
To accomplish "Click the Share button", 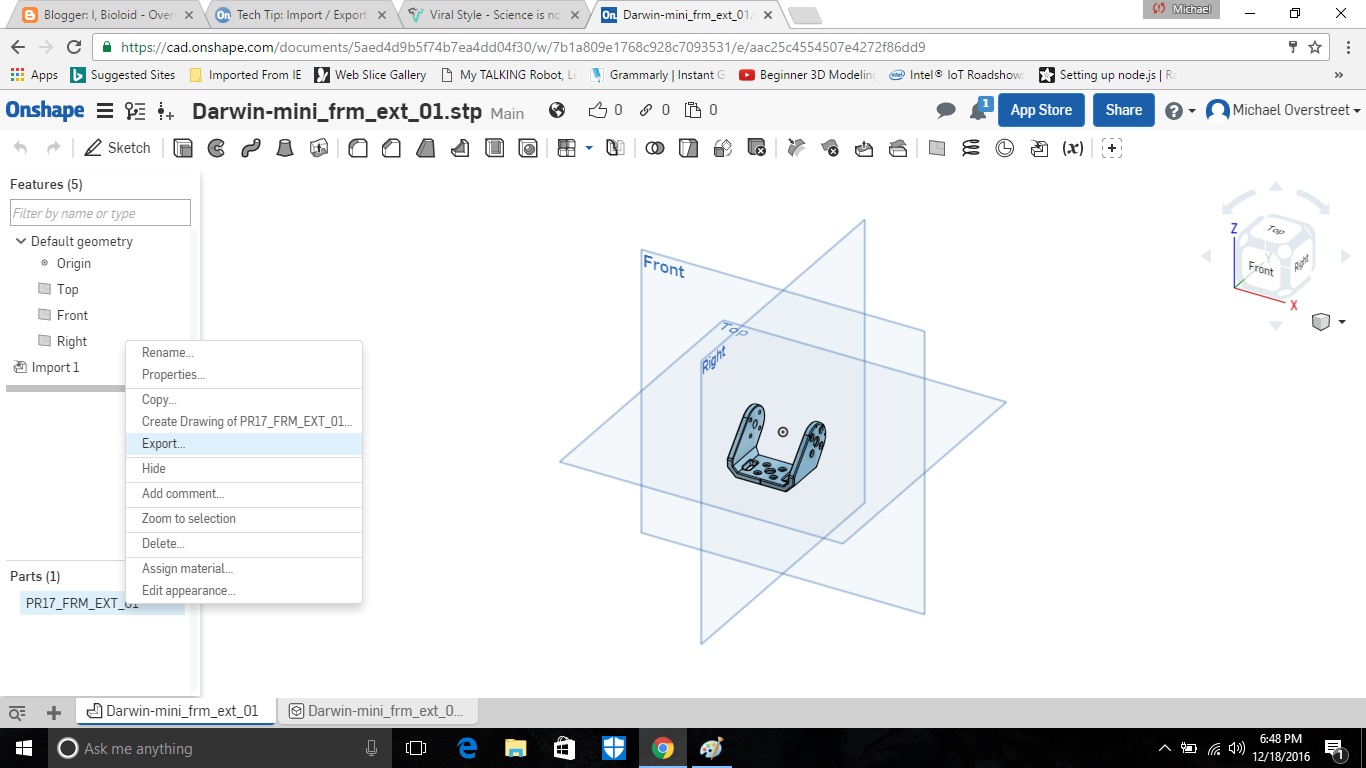I will (1123, 110).
